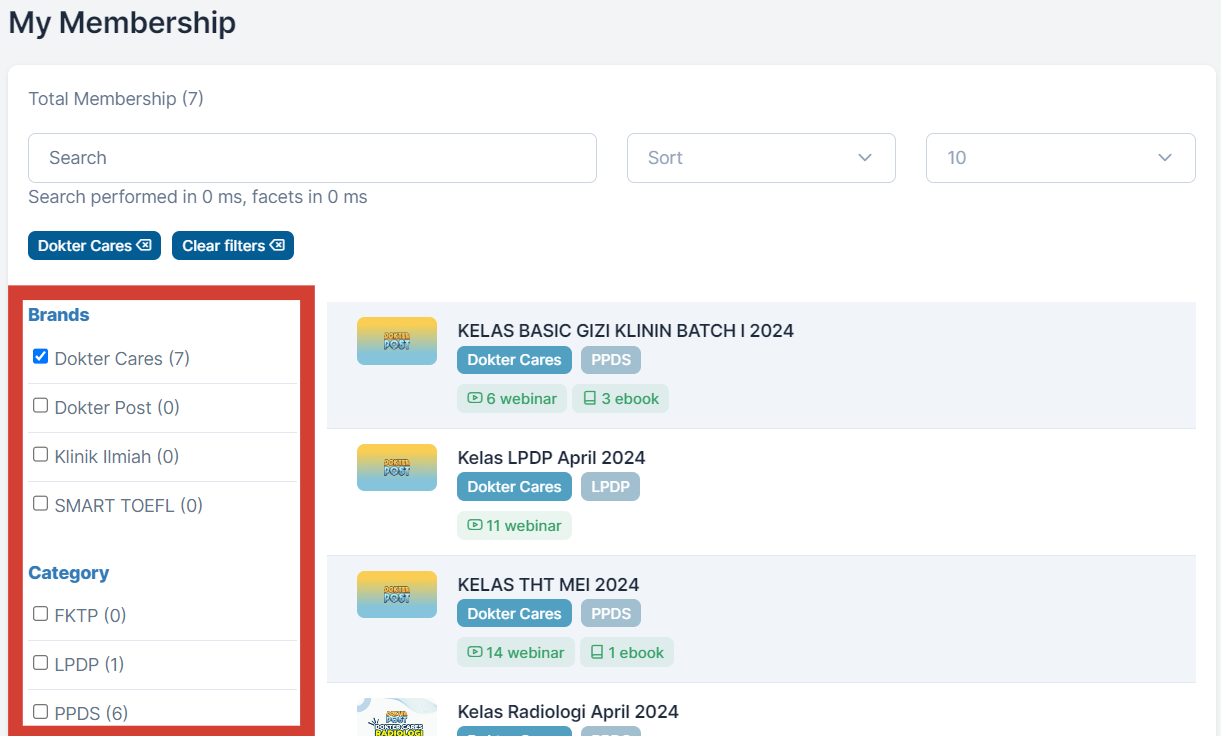Open Kelas Radiologi April 2024 membership
This screenshot has height=736, width=1221.
click(x=568, y=712)
